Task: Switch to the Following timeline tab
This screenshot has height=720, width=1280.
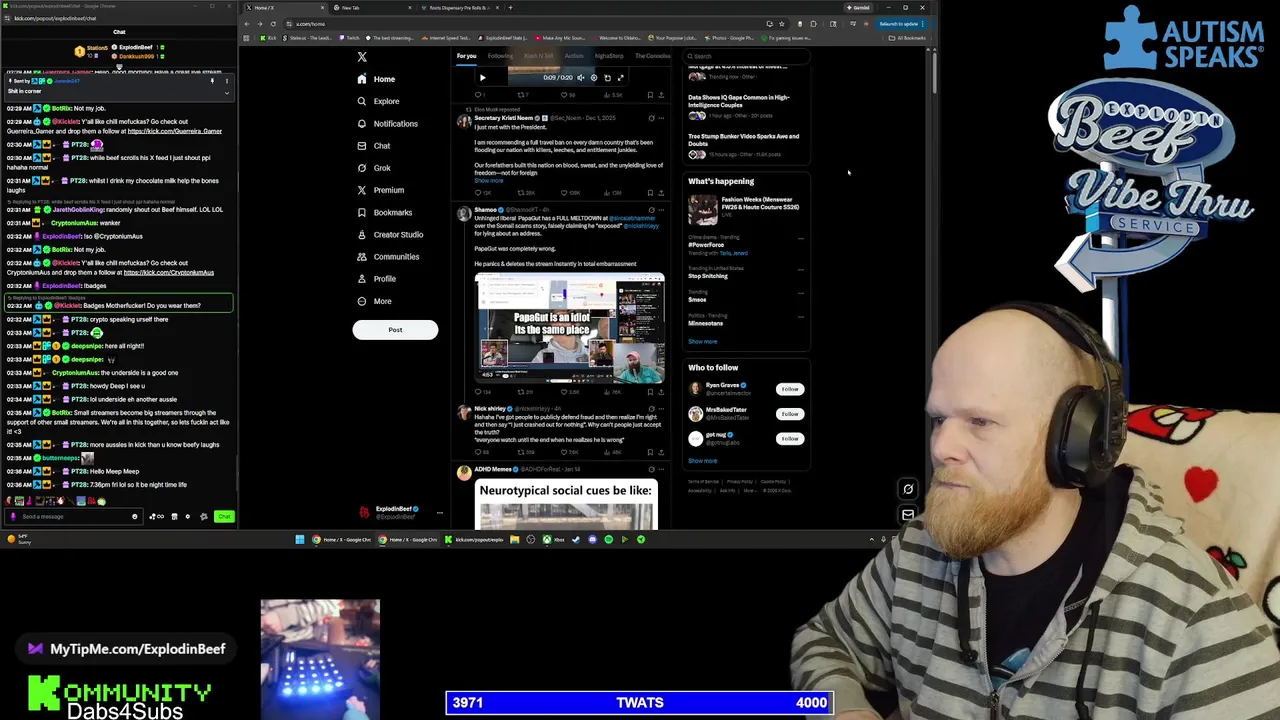Action: [x=500, y=56]
